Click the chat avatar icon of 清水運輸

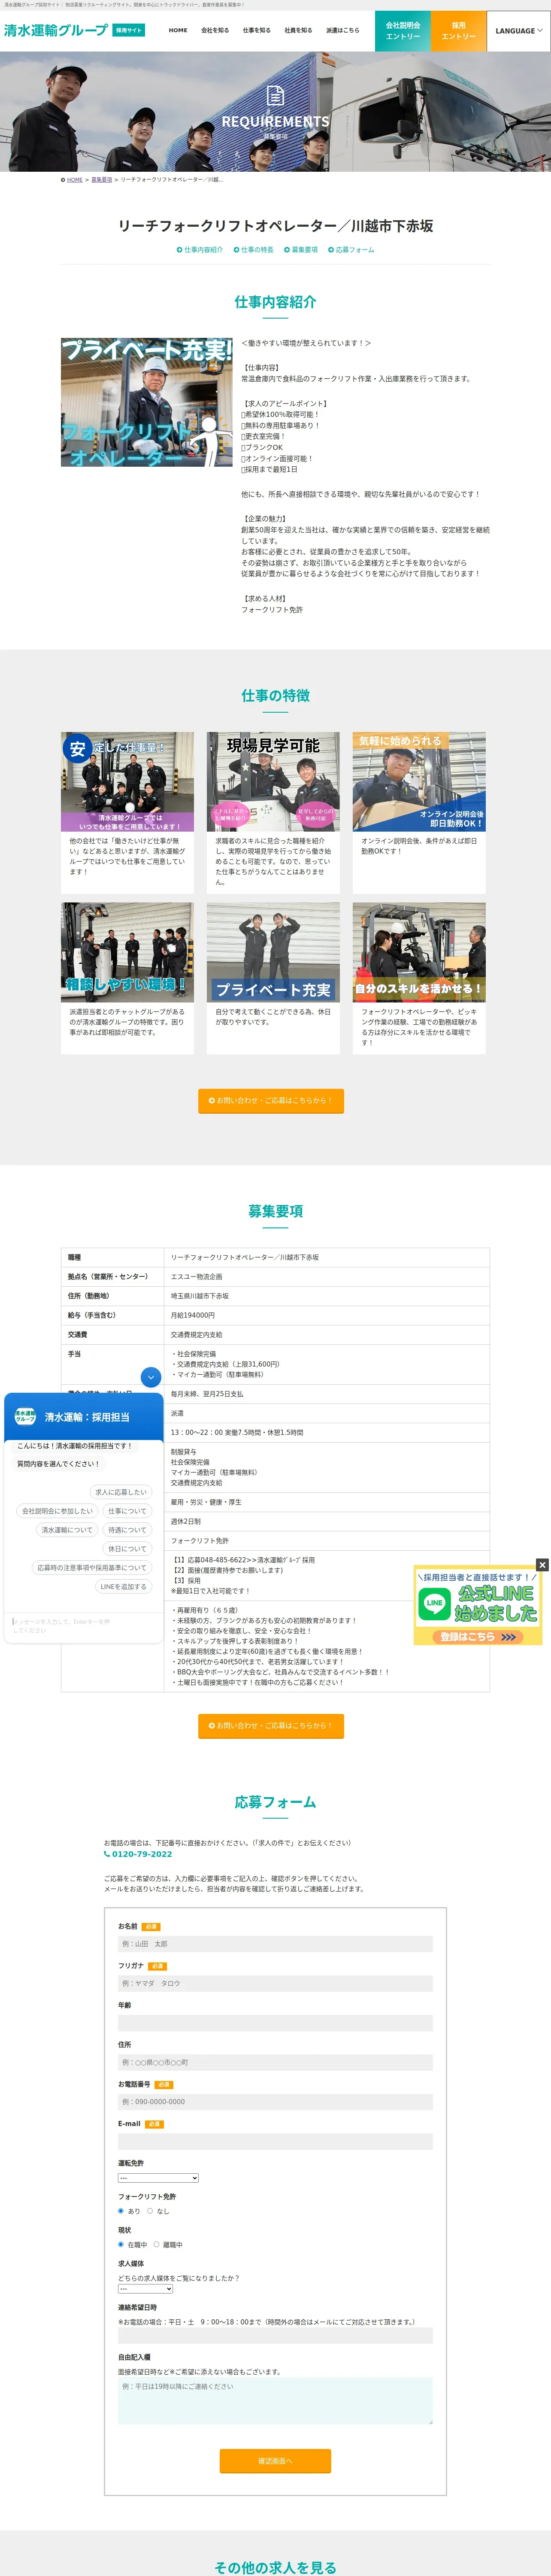25,1417
